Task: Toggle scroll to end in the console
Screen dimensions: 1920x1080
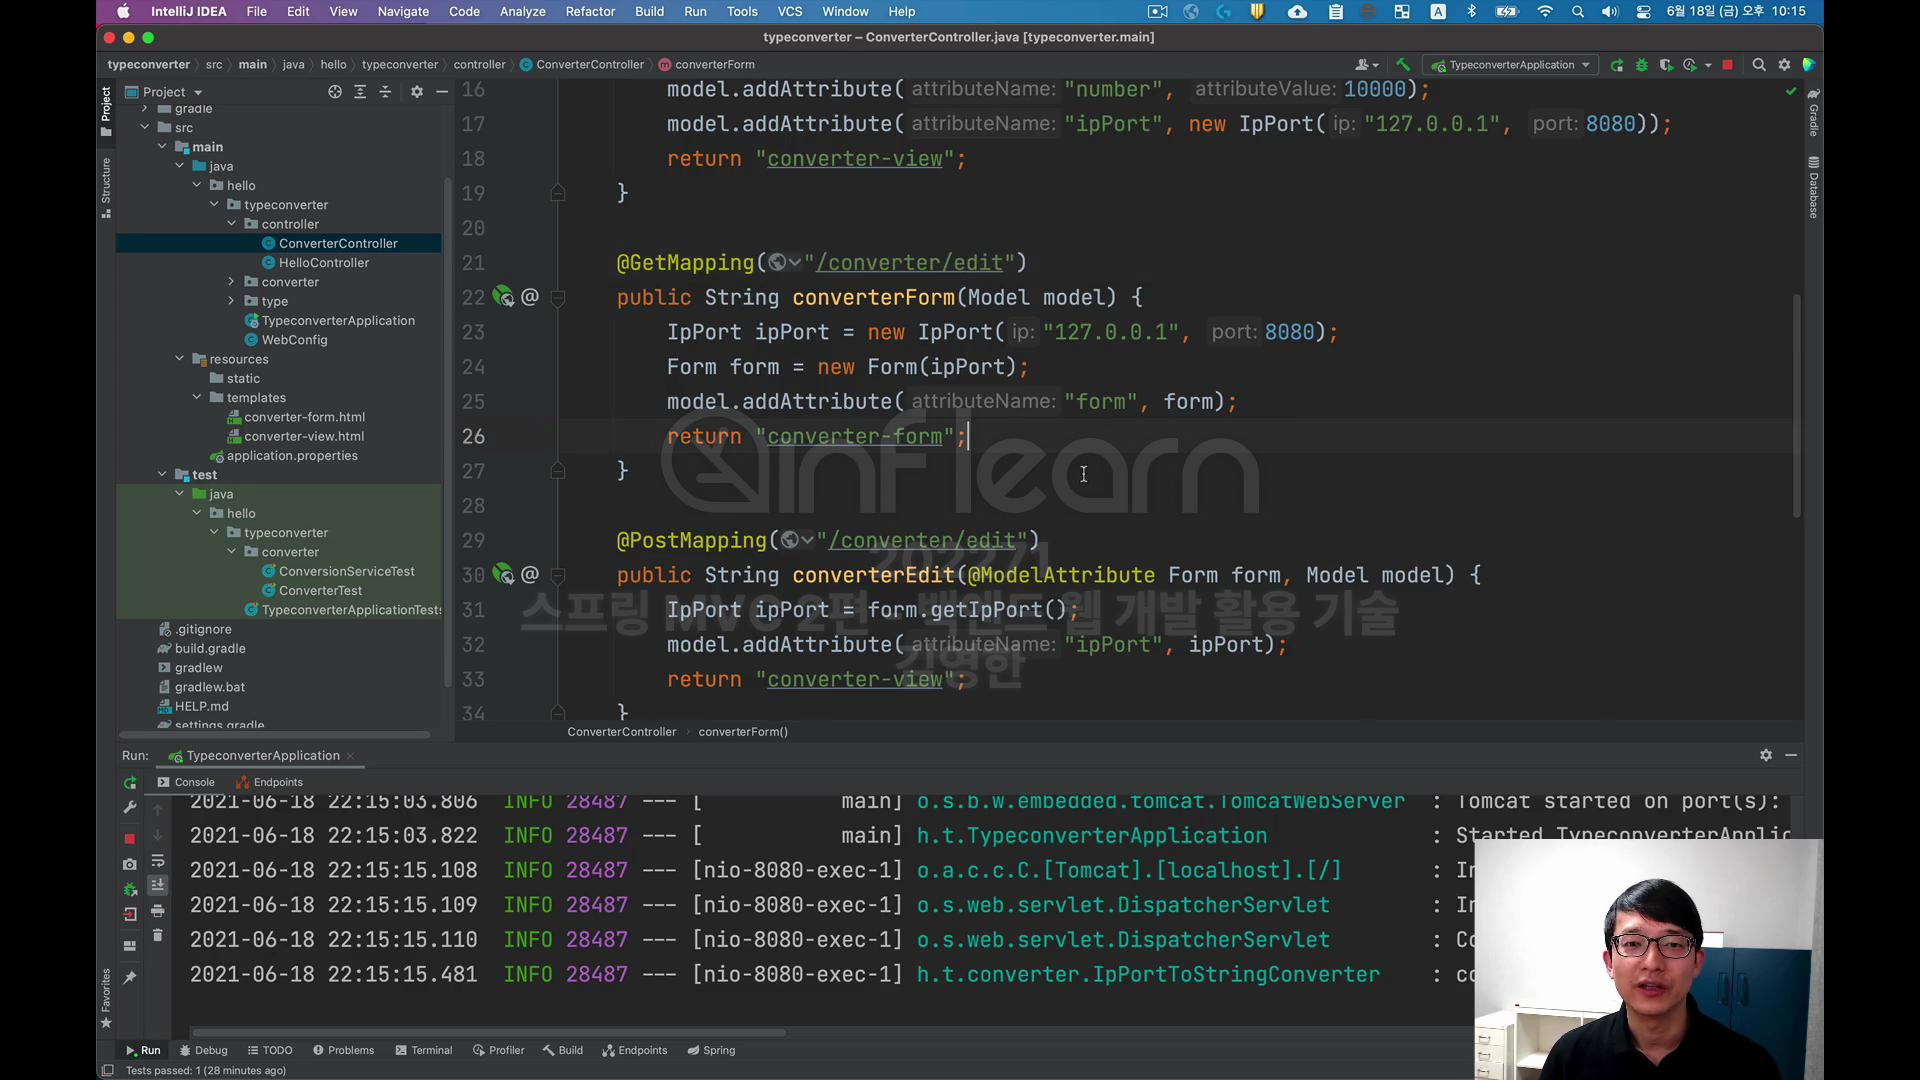Action: (x=158, y=886)
